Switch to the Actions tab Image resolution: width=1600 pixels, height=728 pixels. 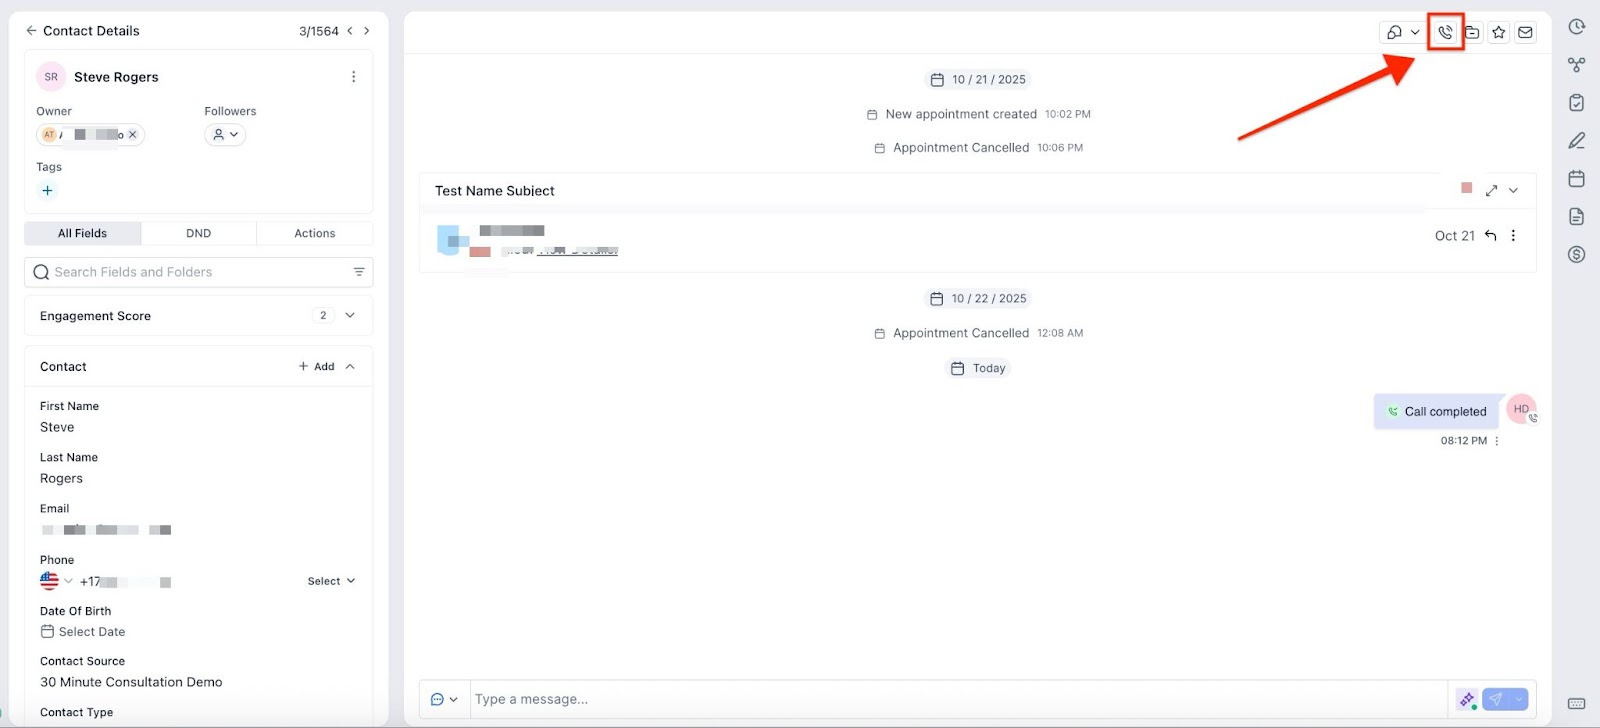tap(314, 233)
